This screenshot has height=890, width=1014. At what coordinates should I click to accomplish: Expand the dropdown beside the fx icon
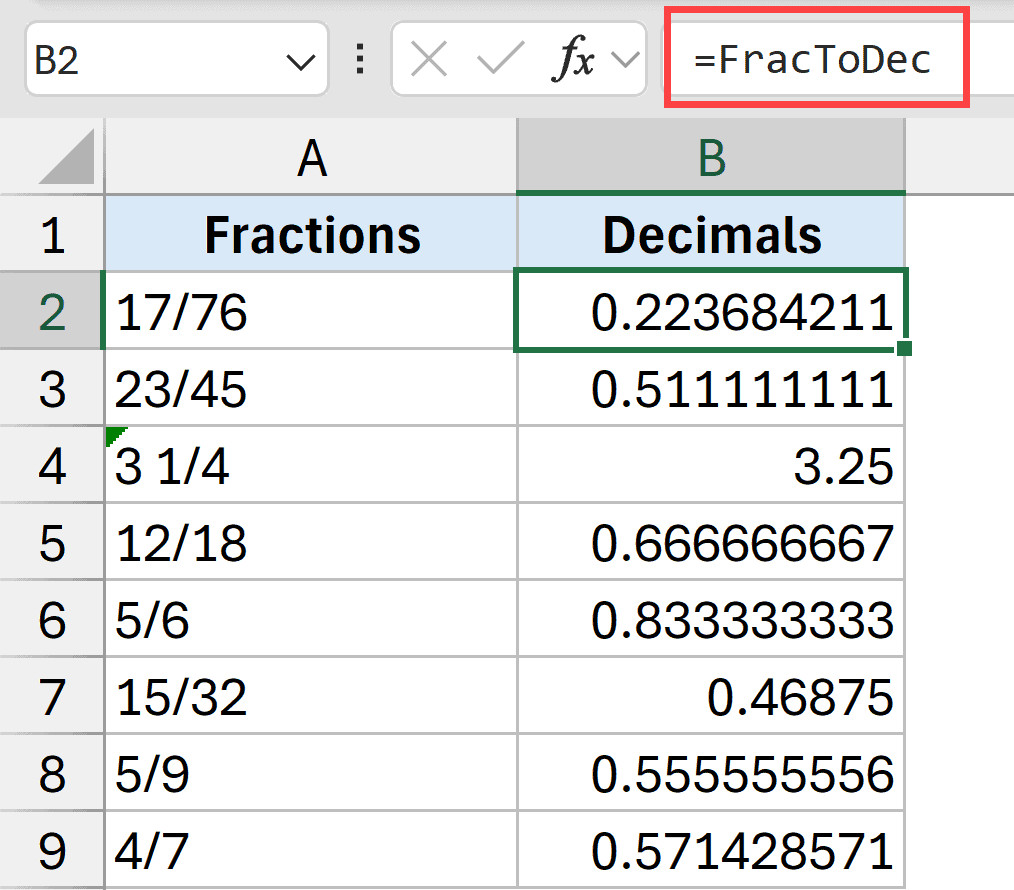click(625, 61)
